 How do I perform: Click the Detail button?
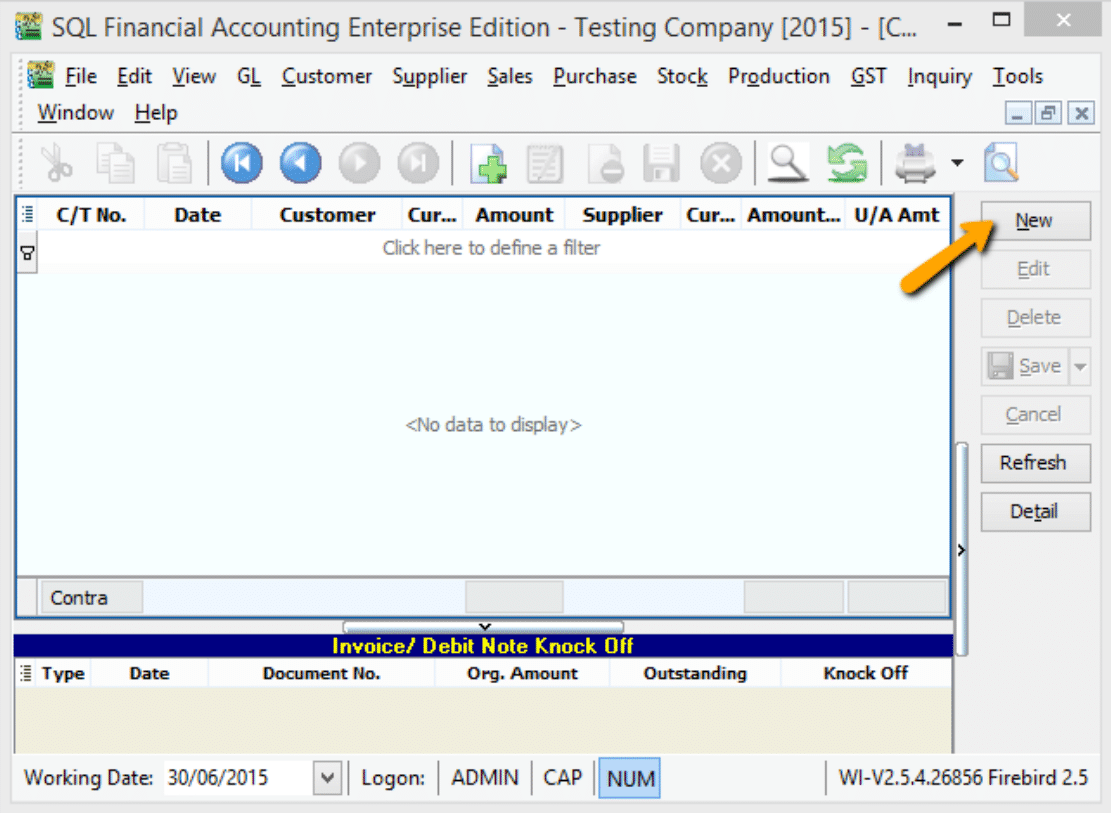click(x=1034, y=511)
